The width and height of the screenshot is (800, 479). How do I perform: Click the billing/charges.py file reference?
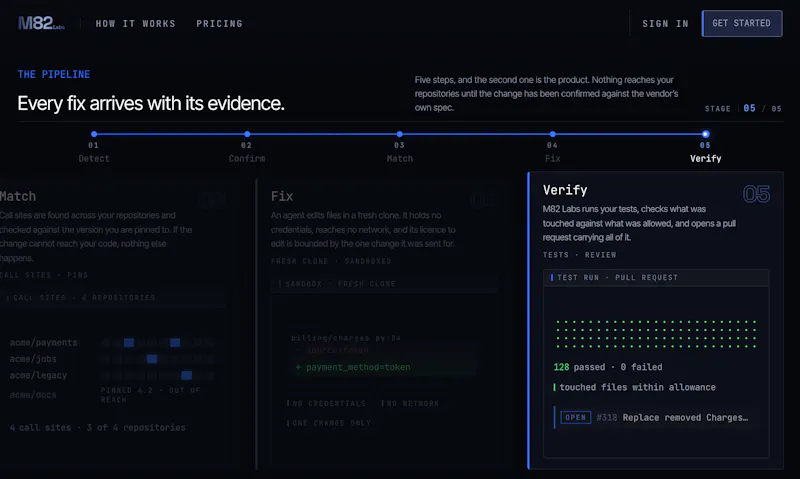click(346, 338)
